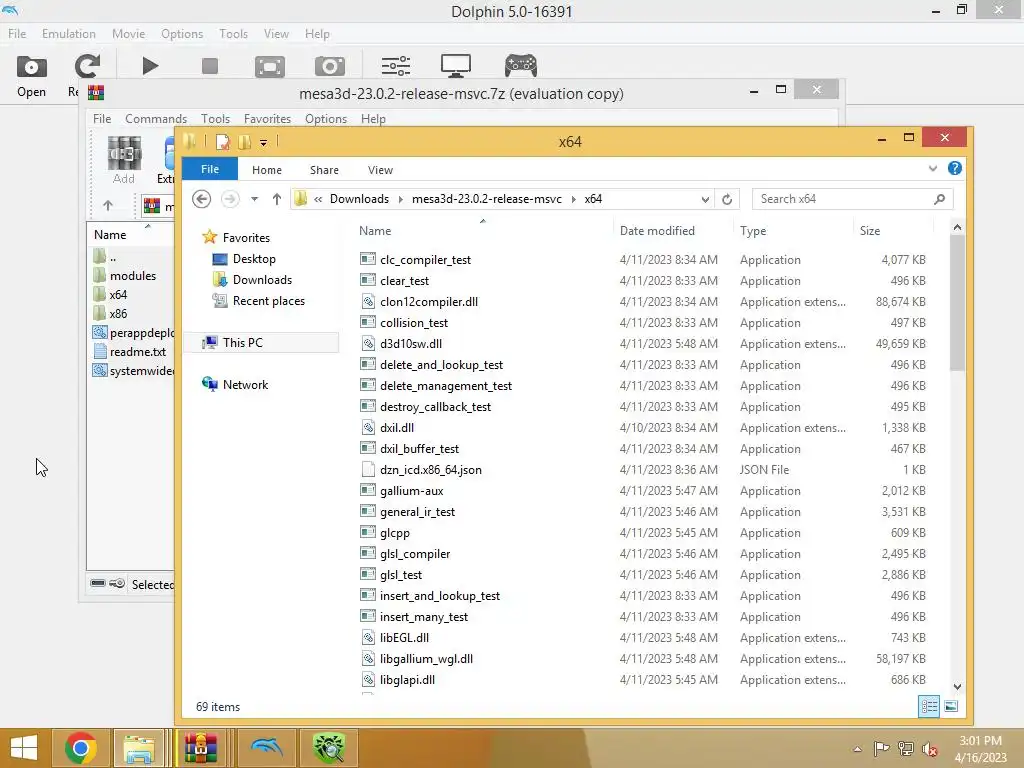Select the modules folder in WinRAR

[x=133, y=276]
